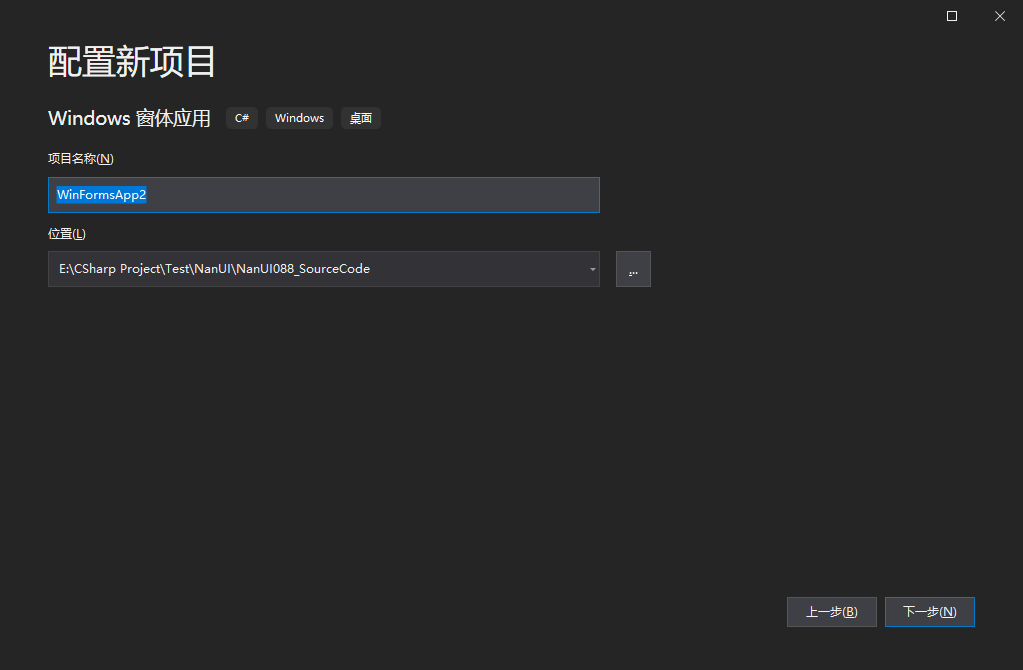Click the 上一步(B) Back button
This screenshot has height=670, width=1023.
click(831, 611)
